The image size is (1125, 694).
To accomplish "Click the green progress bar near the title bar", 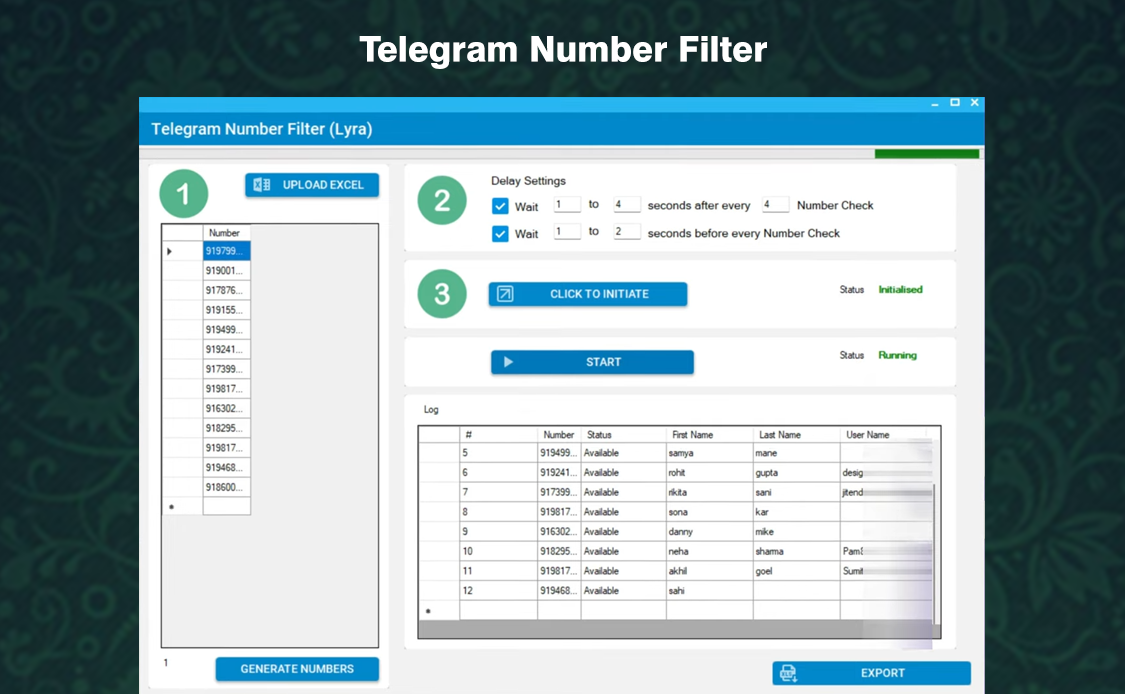I will click(x=926, y=152).
